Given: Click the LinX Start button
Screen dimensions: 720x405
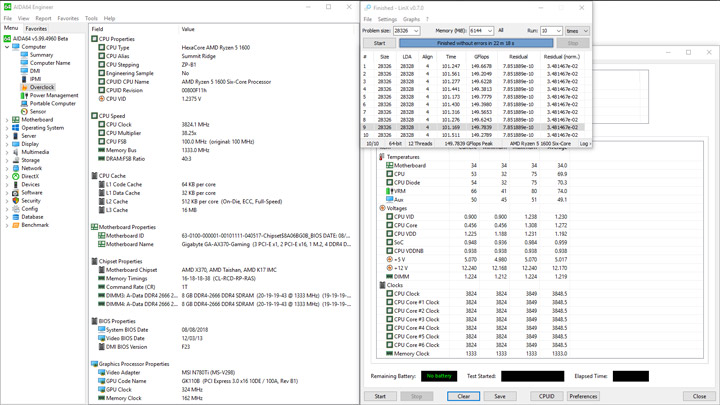Looking at the screenshot, I should [379, 43].
